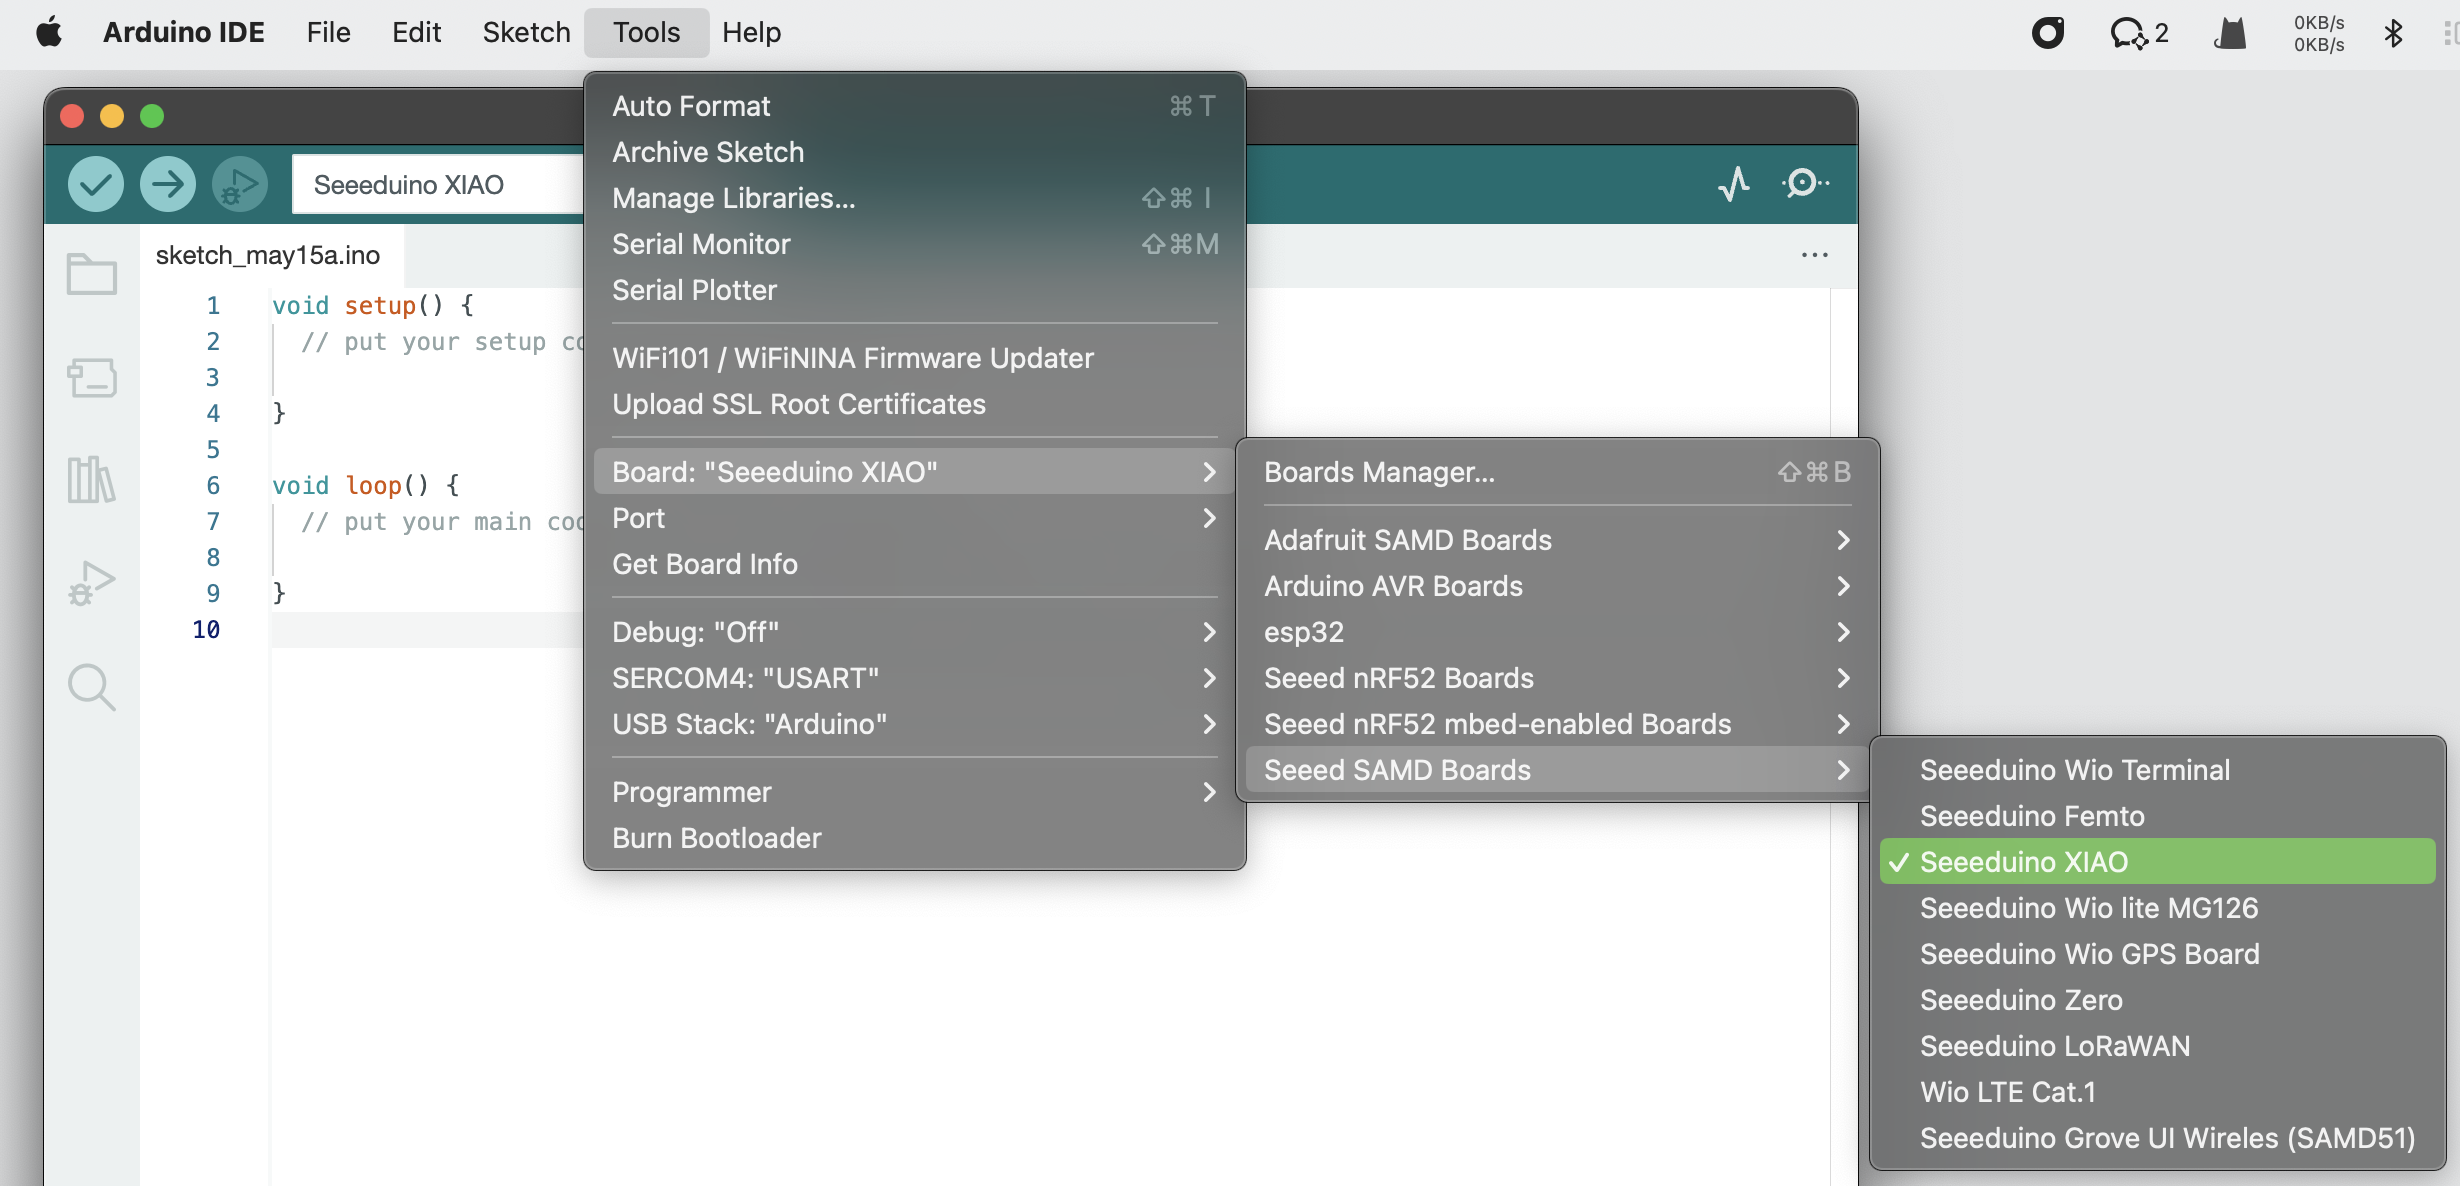Close the open Tools menu
This screenshot has width=2460, height=1186.
646,32
